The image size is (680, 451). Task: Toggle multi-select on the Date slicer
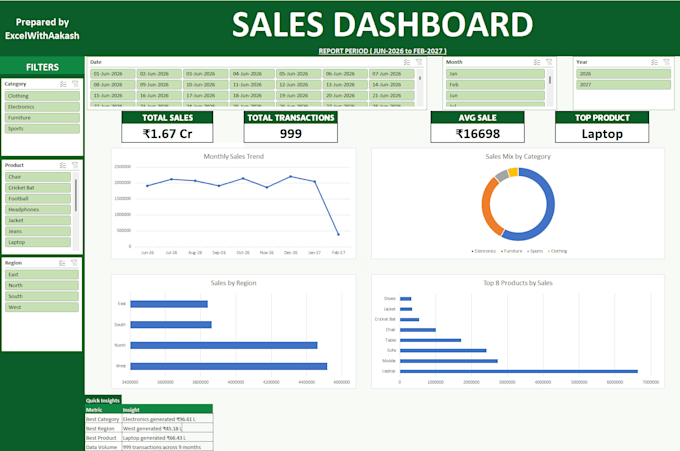point(407,62)
